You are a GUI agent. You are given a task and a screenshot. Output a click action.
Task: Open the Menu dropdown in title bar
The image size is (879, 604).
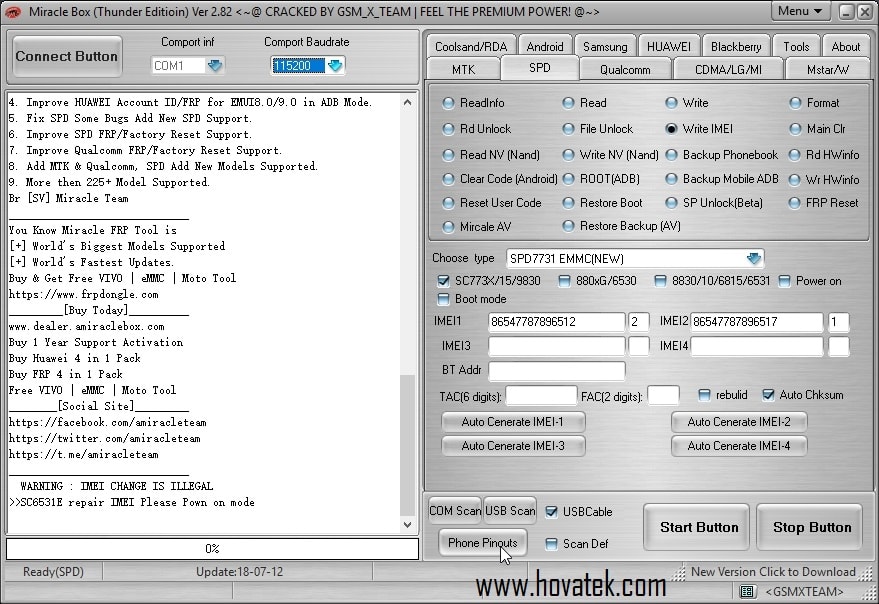pyautogui.click(x=800, y=11)
